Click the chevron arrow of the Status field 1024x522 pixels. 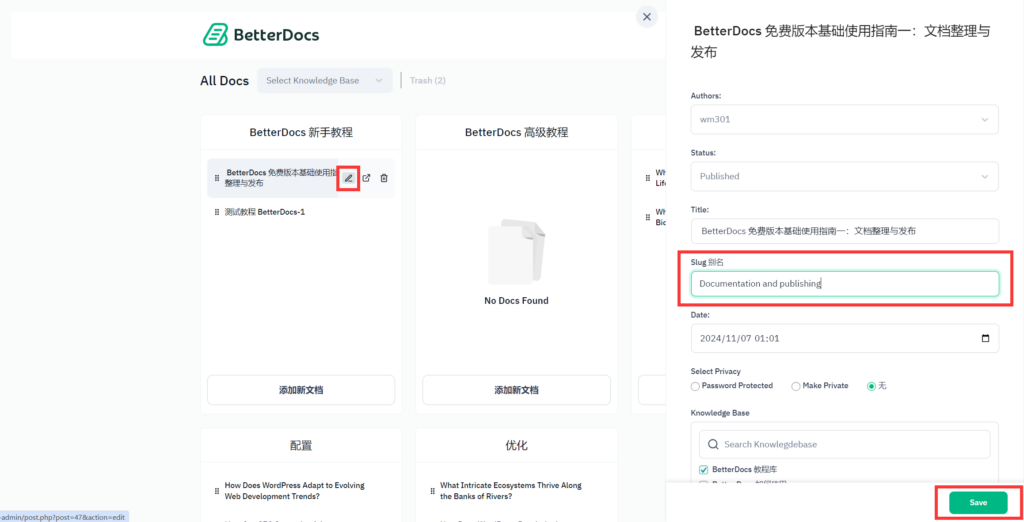click(985, 176)
